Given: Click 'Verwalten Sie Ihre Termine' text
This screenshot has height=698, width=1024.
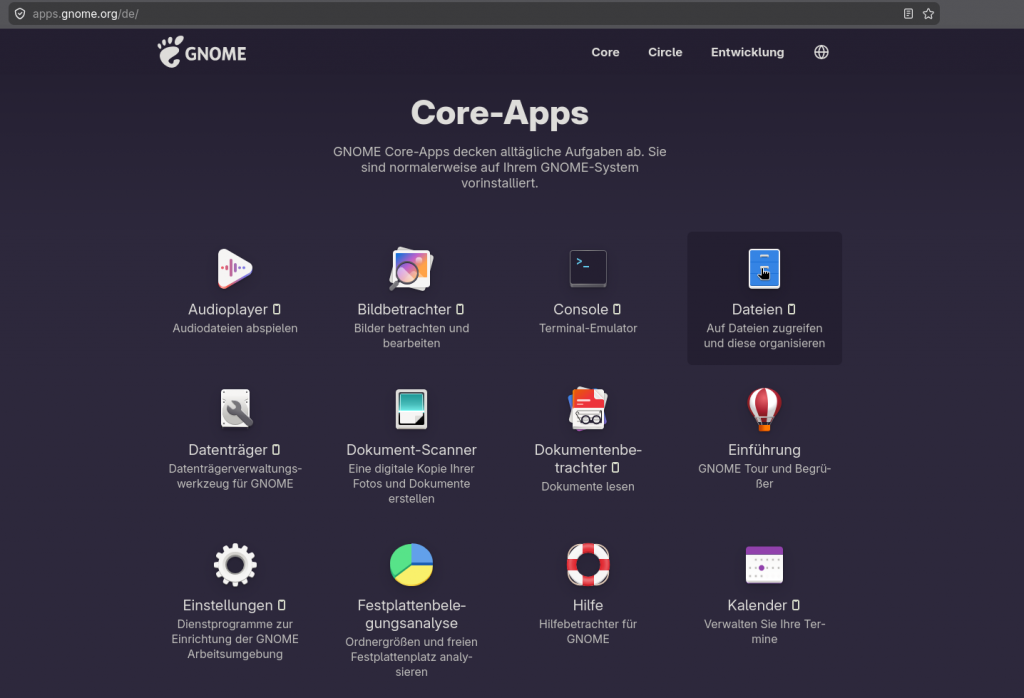Looking at the screenshot, I should click(x=764, y=631).
